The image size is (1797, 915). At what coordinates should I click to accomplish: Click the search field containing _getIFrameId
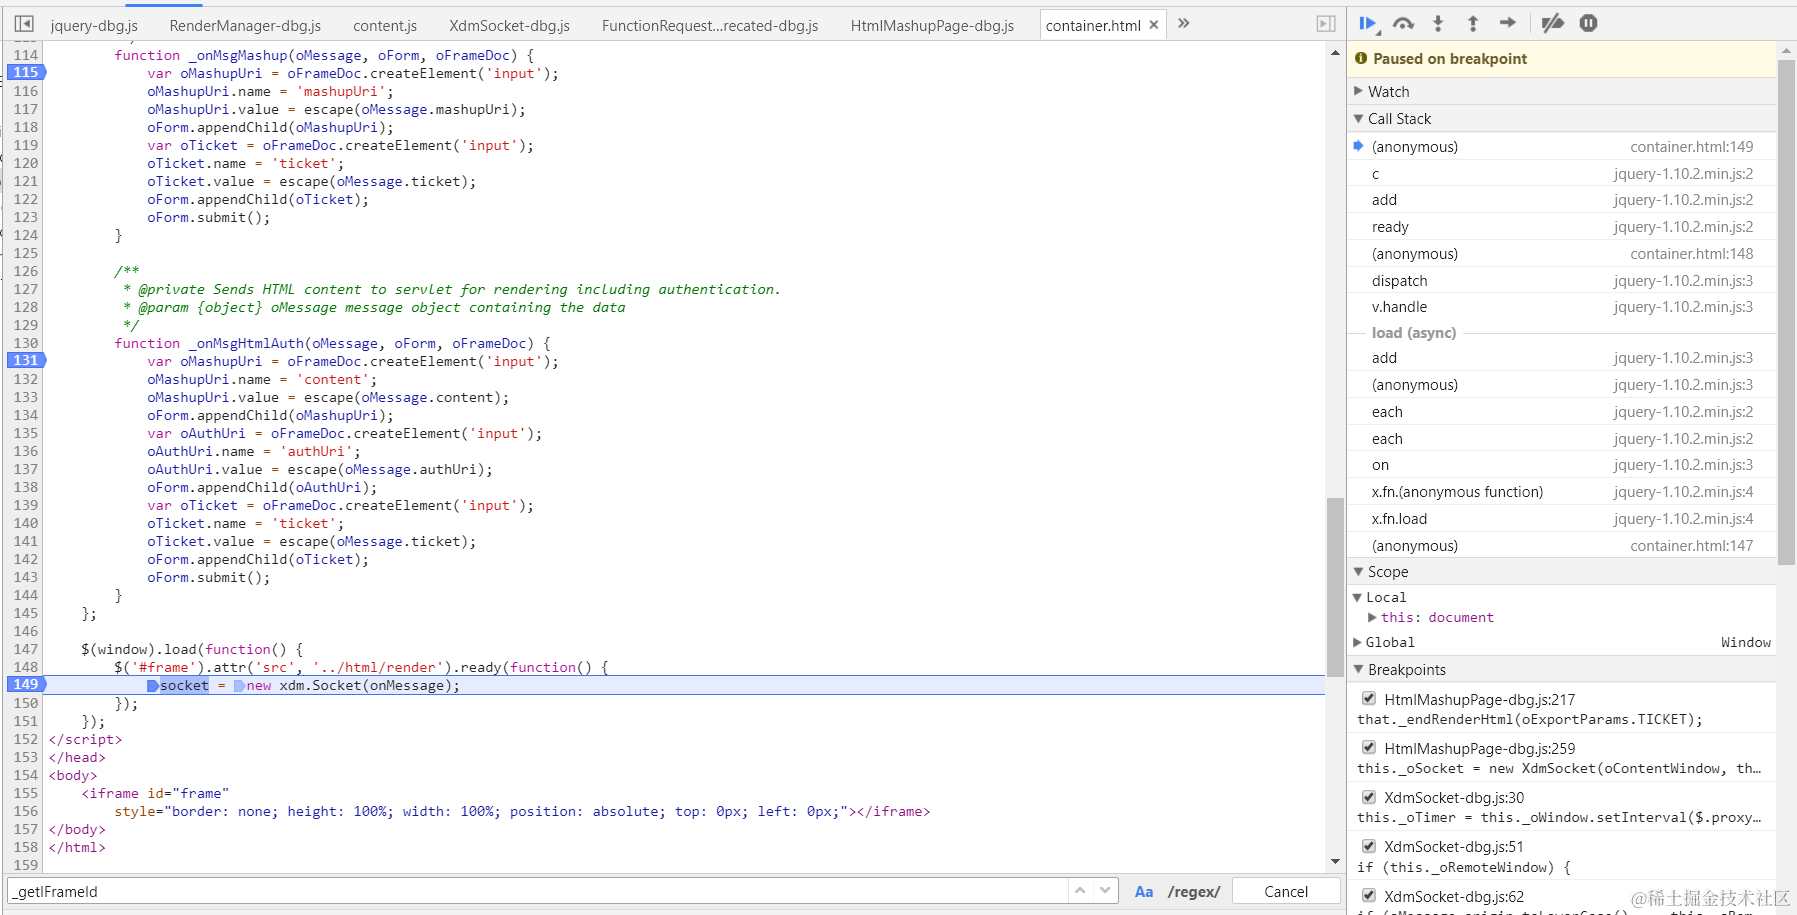(540, 891)
